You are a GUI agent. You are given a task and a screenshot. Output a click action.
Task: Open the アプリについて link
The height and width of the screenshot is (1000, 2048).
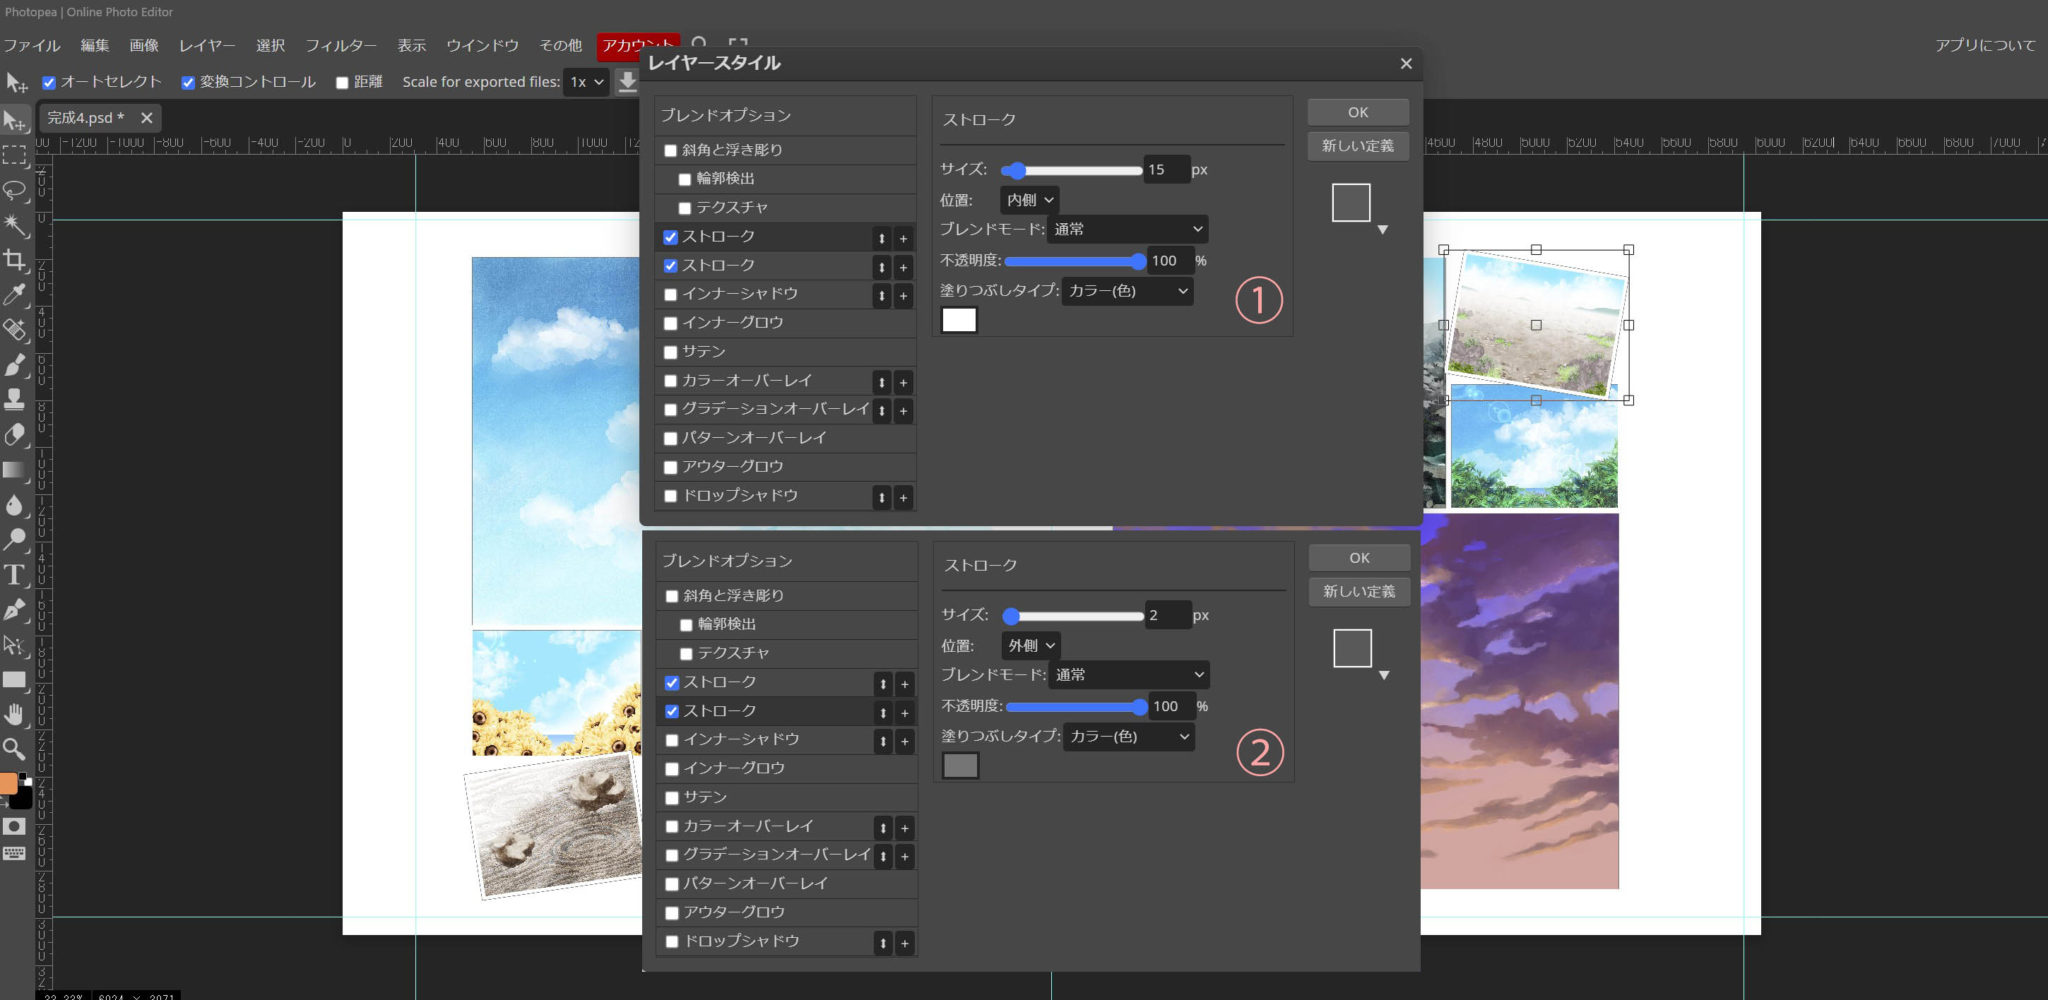1984,45
